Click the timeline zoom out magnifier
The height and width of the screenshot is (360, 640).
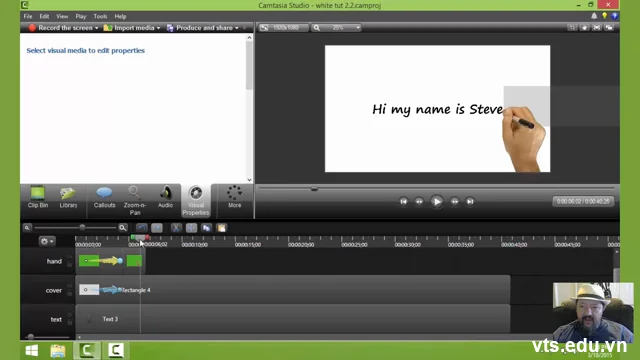pyautogui.click(x=27, y=228)
